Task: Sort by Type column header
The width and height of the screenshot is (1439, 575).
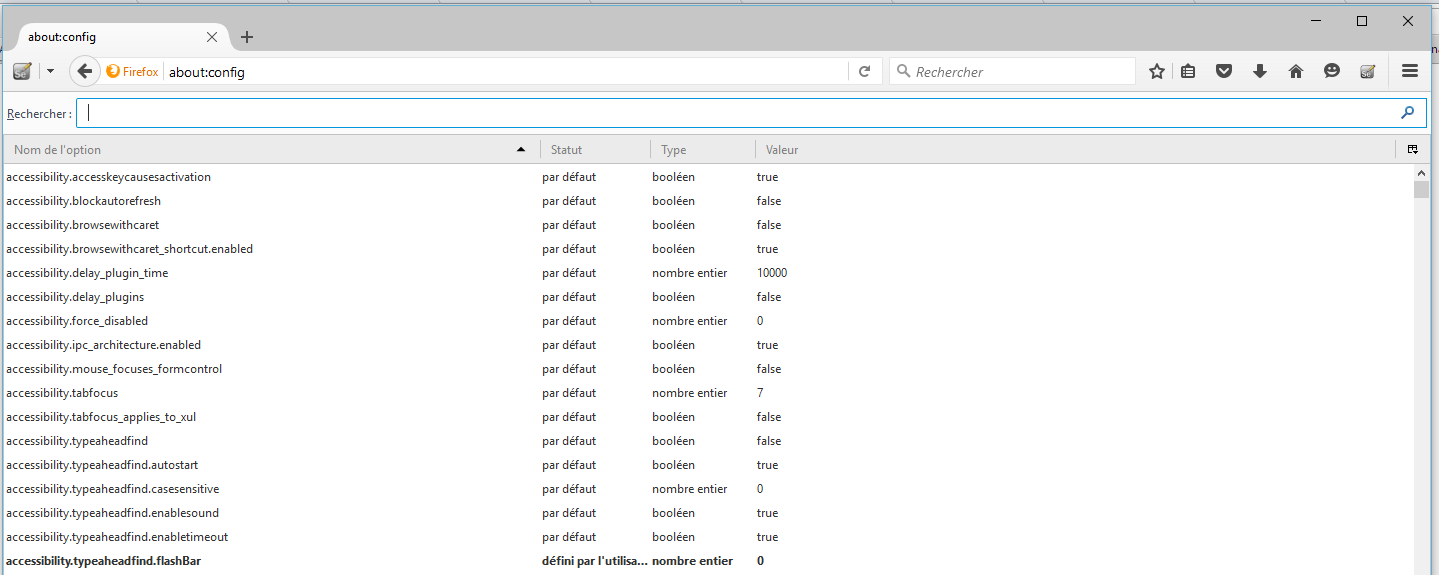Action: point(703,149)
